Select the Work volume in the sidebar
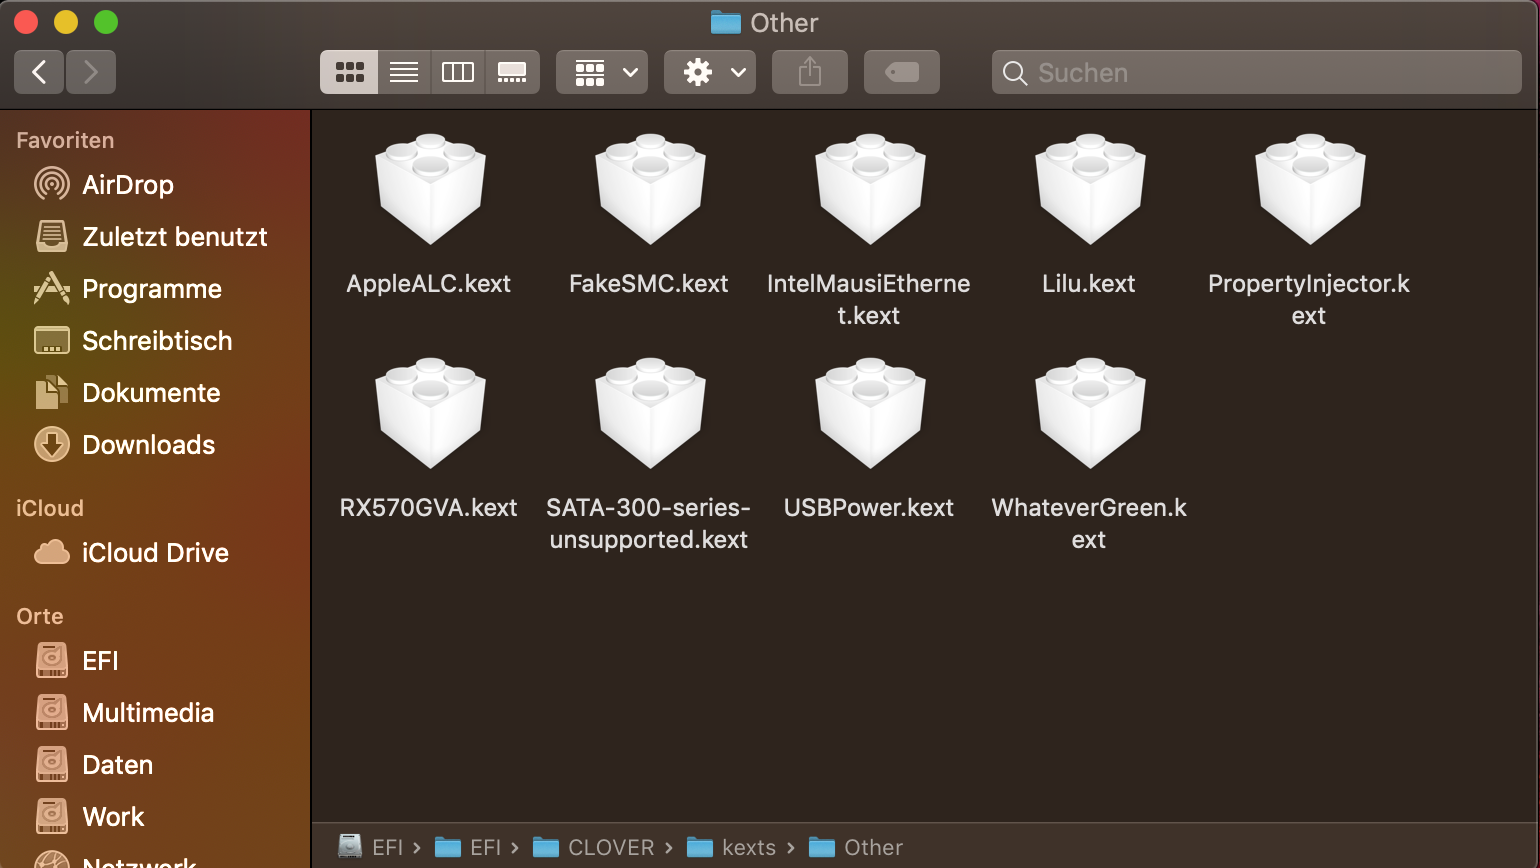The height and width of the screenshot is (868, 1540). click(155, 817)
